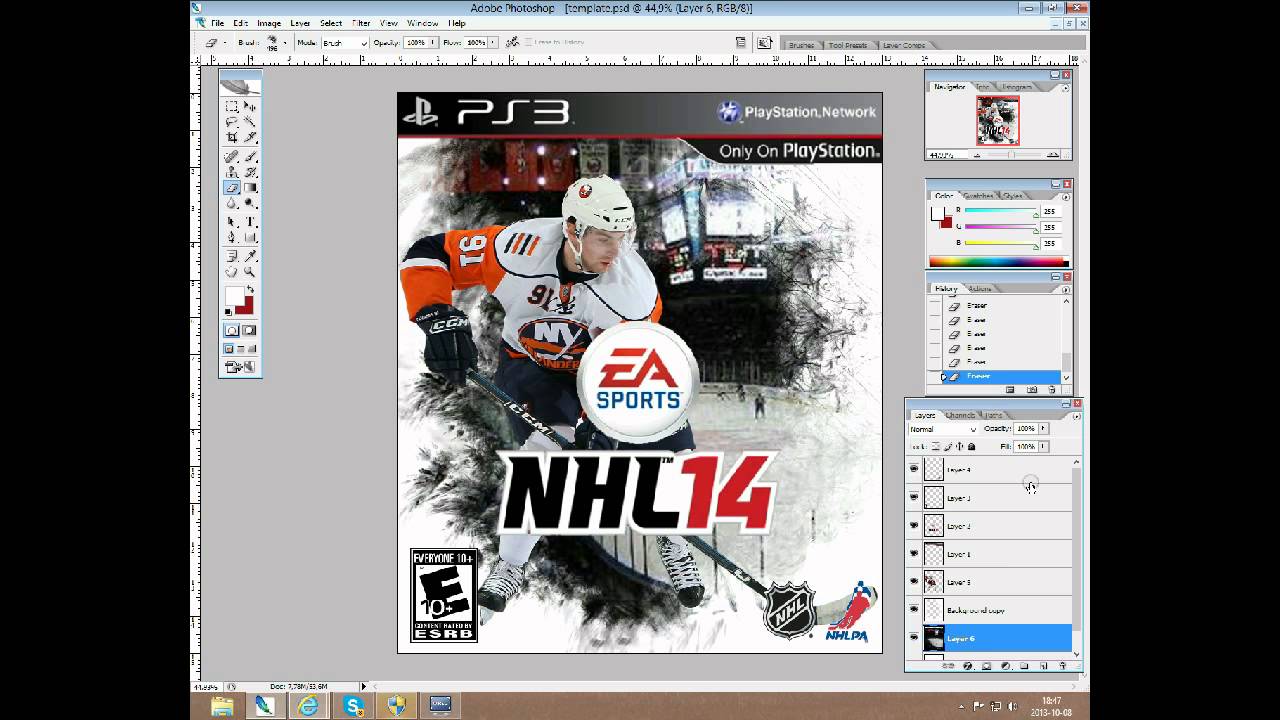Select the Healing Brush tool
Image resolution: width=1280 pixels, height=720 pixels.
(232, 156)
